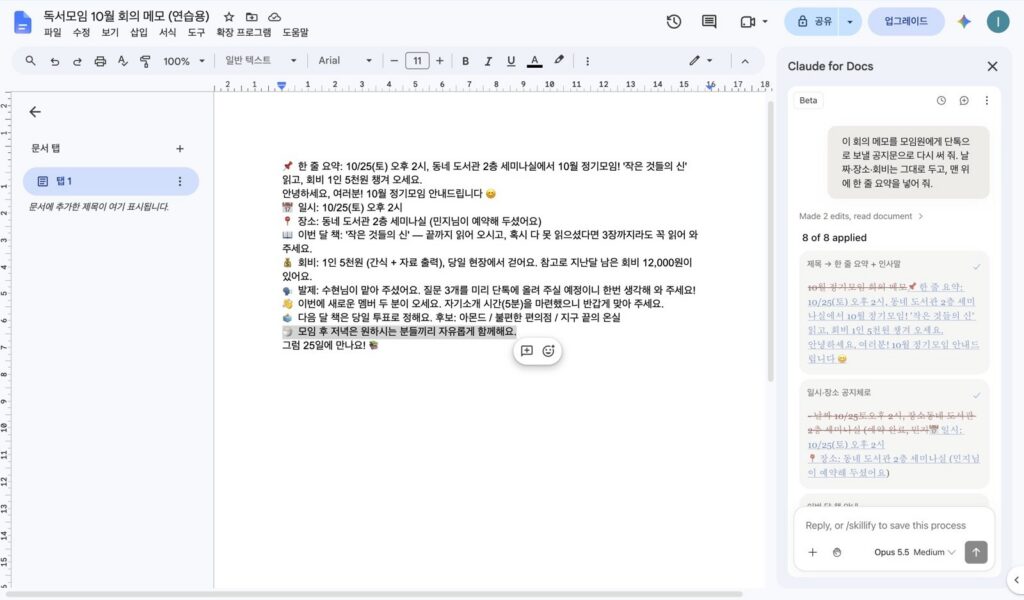Expand Made 2 edits details
1024x600 pixels.
[861, 216]
